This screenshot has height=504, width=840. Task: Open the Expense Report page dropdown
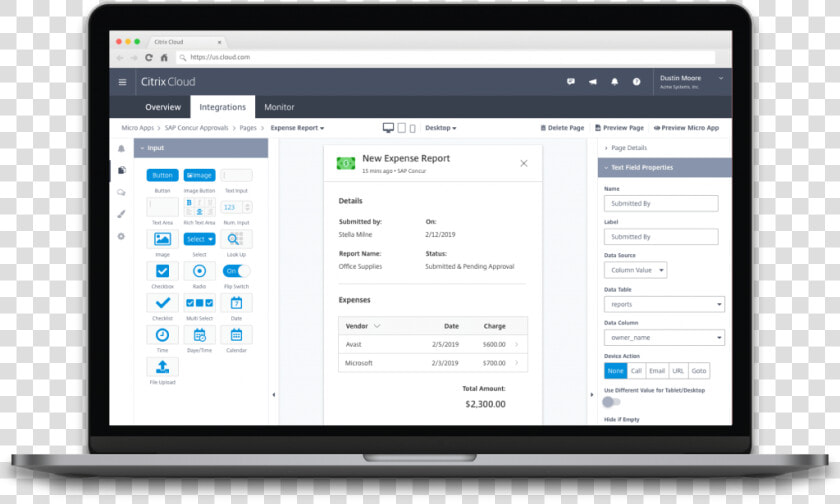point(297,128)
